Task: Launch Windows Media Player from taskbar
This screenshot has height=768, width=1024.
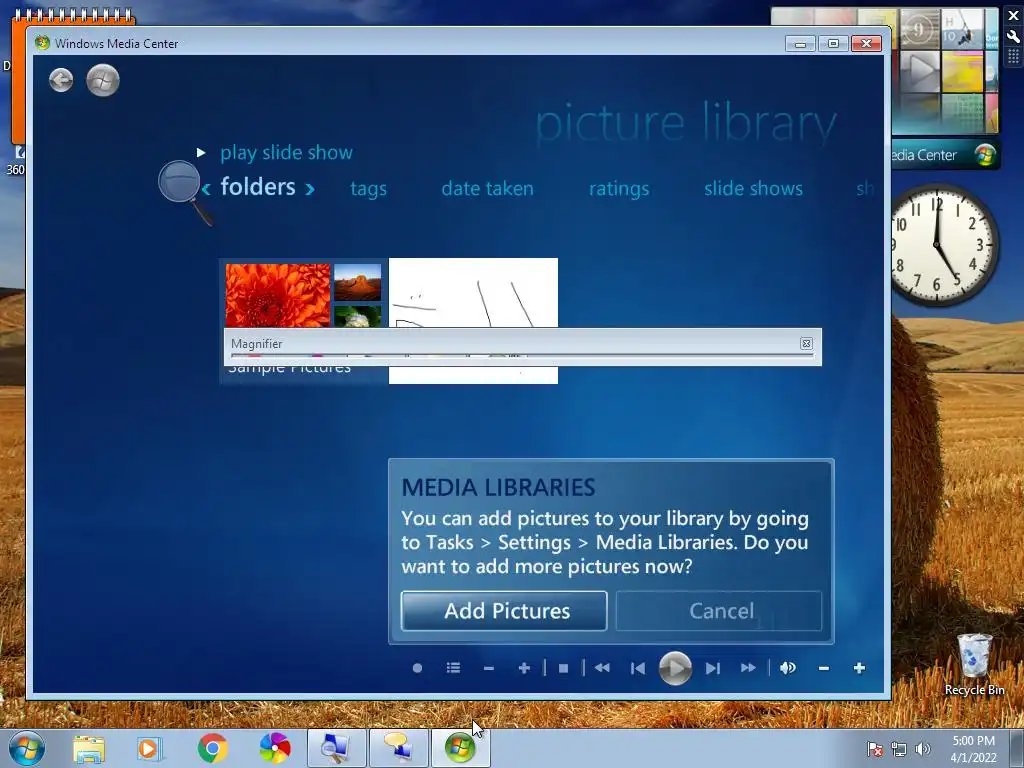Action: (150, 748)
